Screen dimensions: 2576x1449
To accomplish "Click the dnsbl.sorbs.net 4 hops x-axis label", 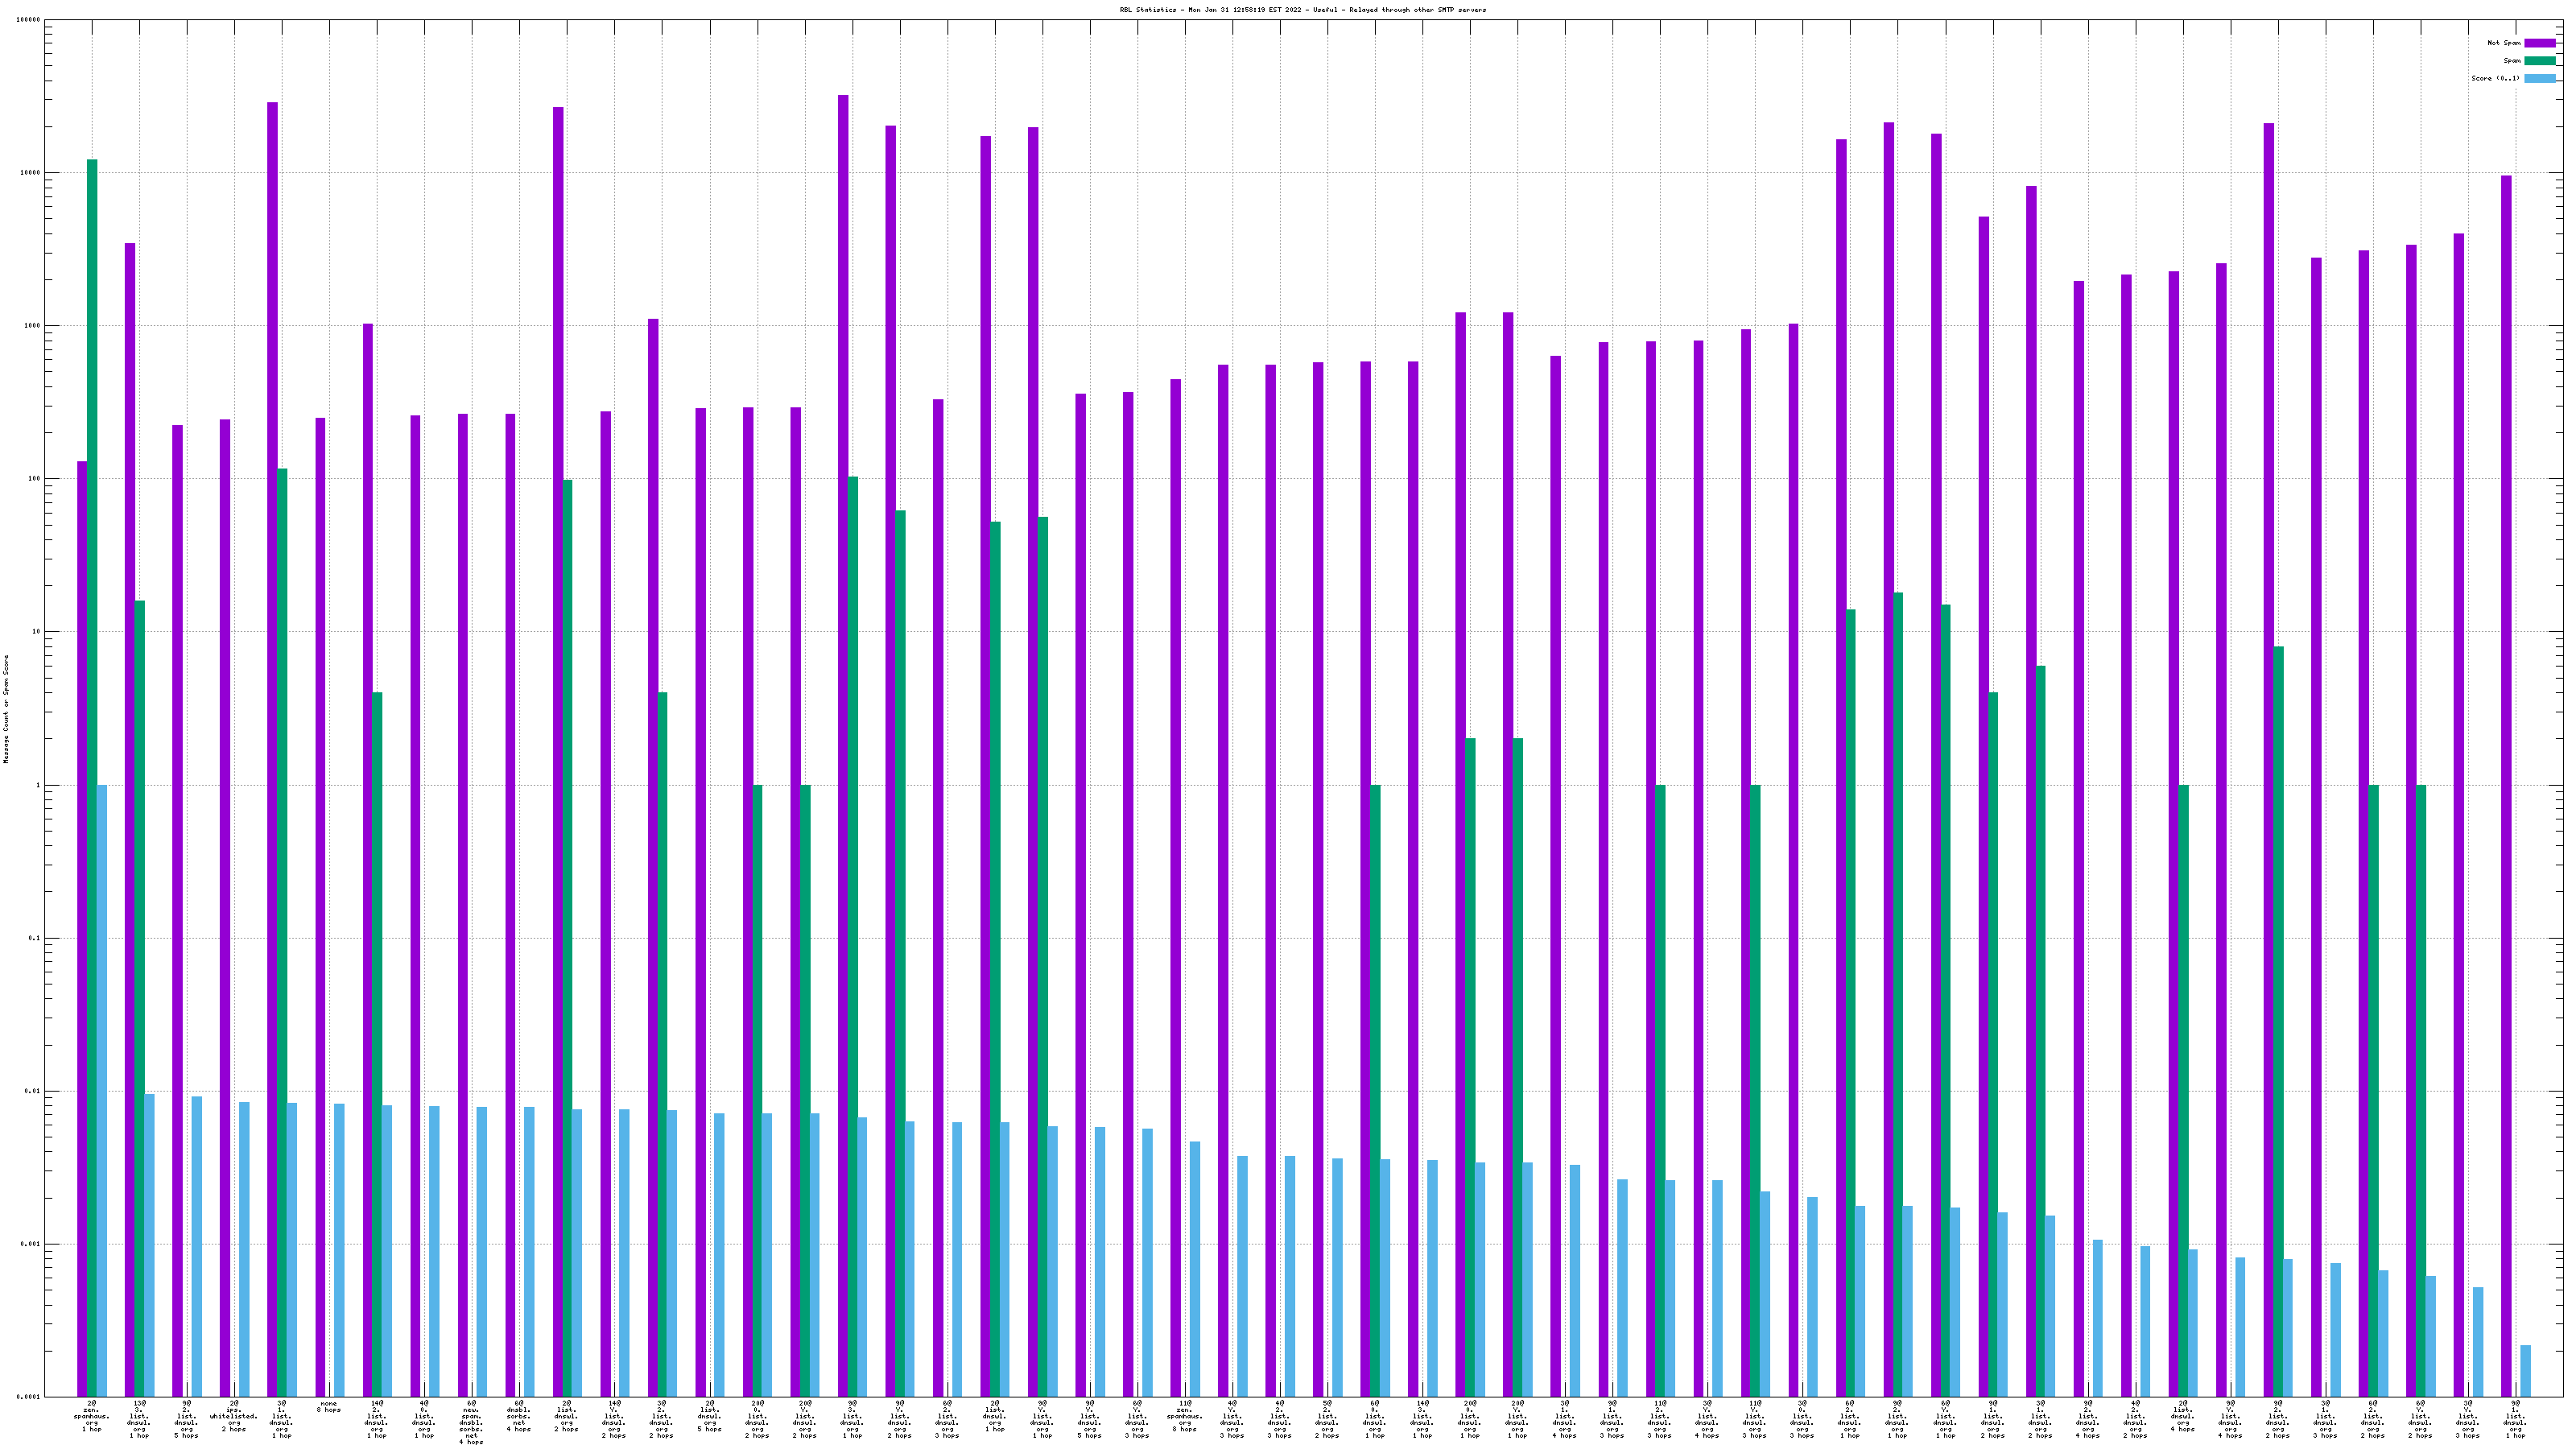I will click(519, 1416).
